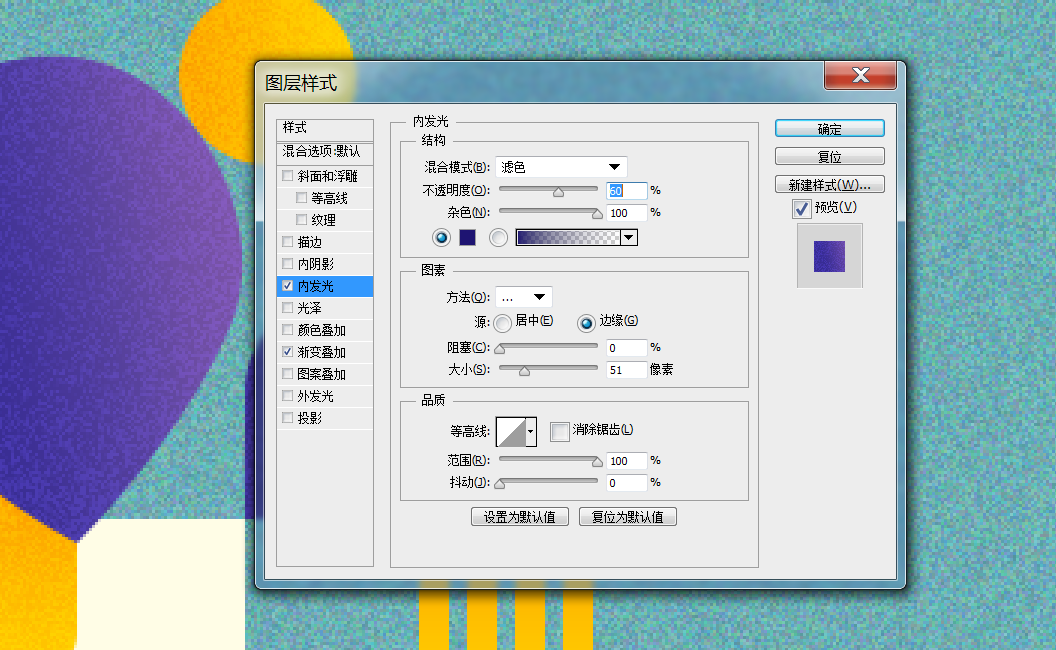Click the 复位 button
The width and height of the screenshot is (1056, 650).
click(x=829, y=156)
